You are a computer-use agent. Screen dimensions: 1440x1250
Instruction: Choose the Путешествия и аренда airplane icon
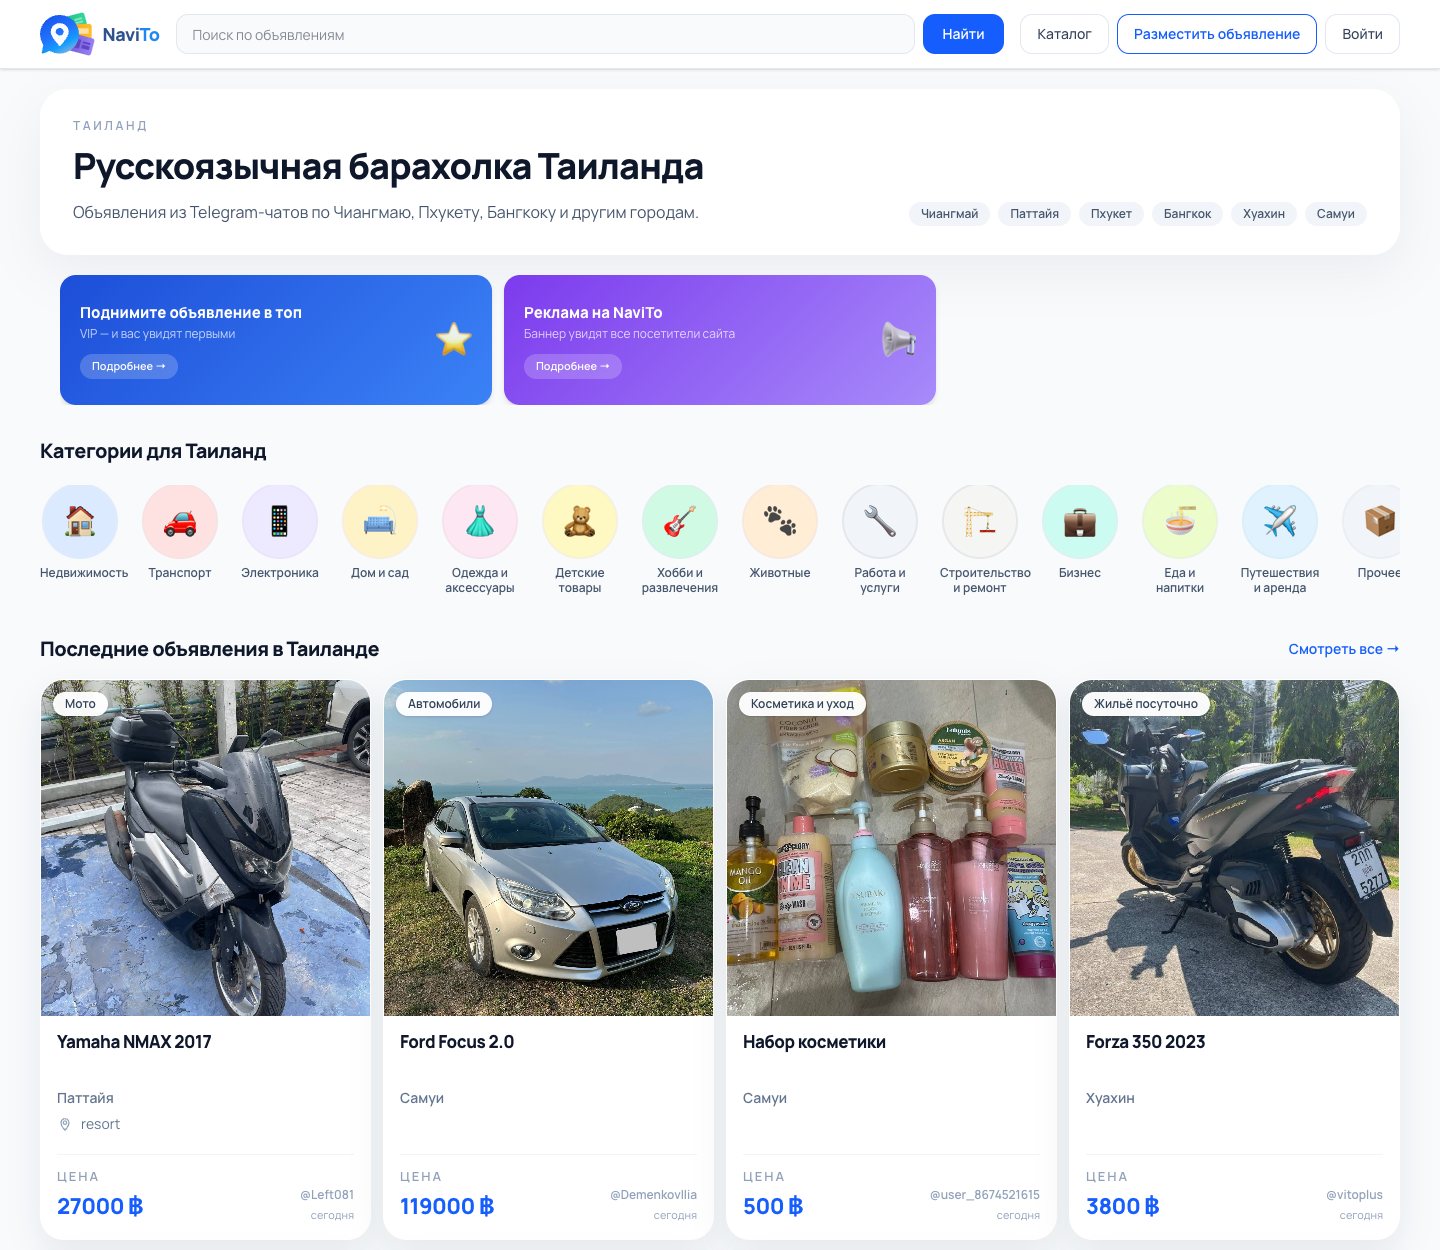point(1280,521)
